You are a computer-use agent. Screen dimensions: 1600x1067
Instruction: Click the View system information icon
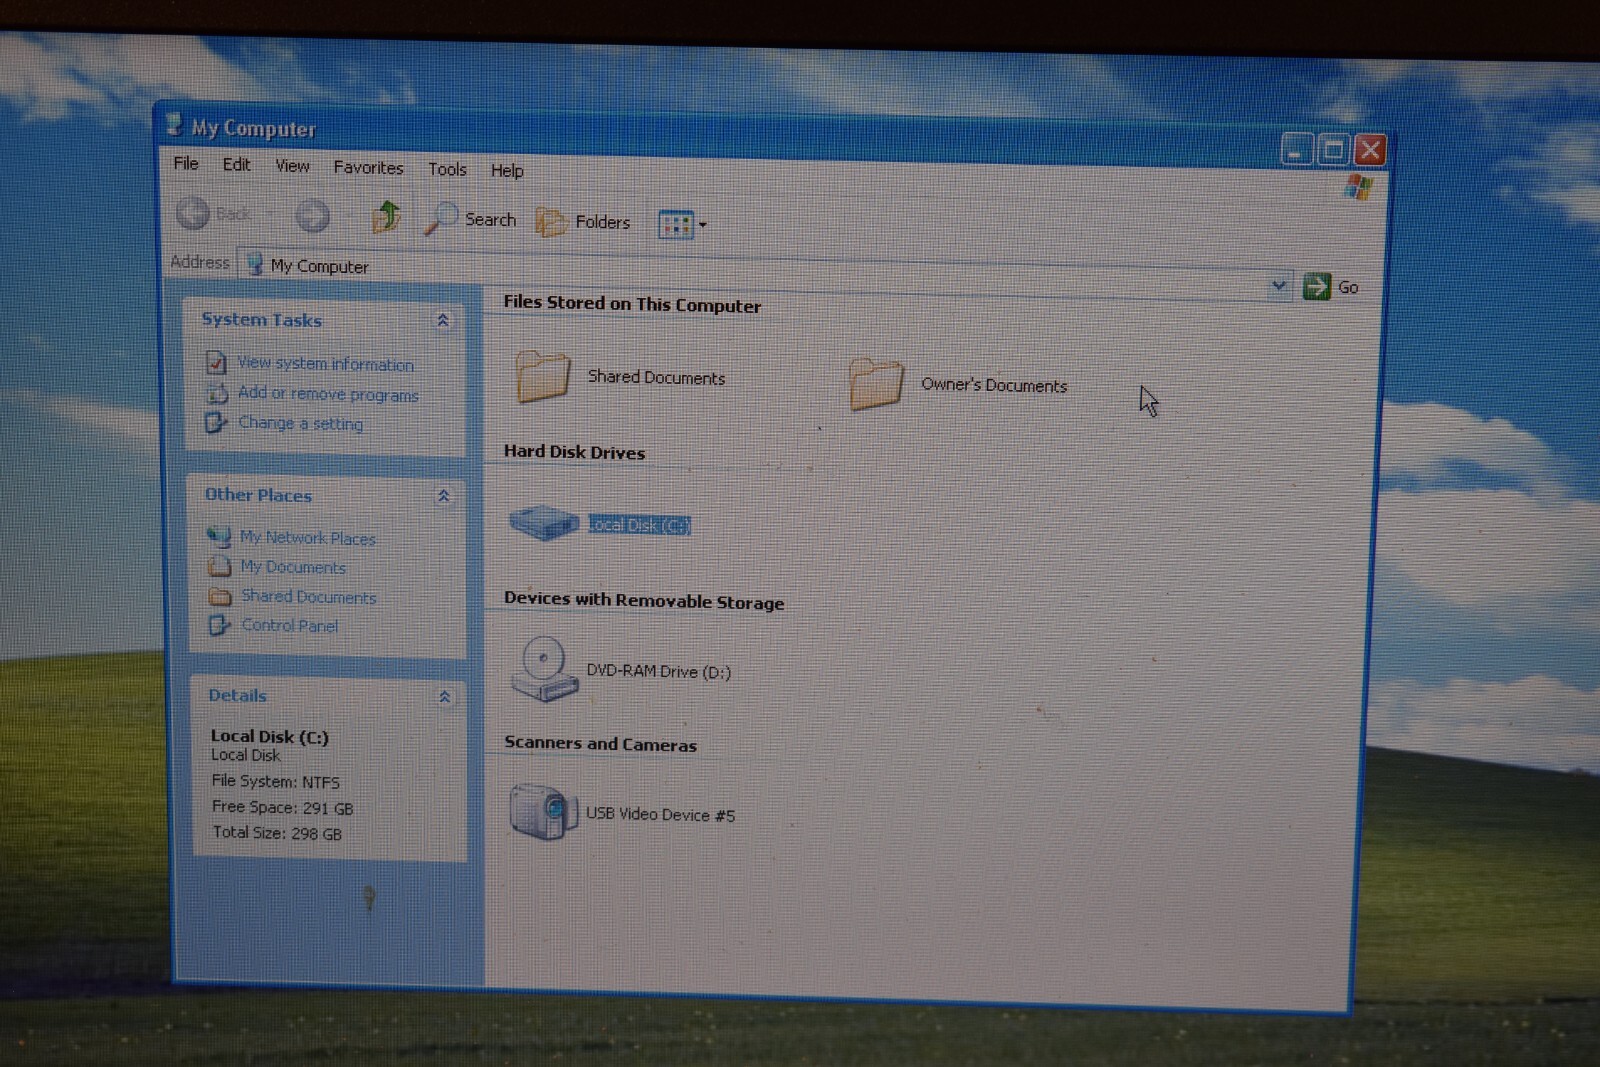(216, 362)
